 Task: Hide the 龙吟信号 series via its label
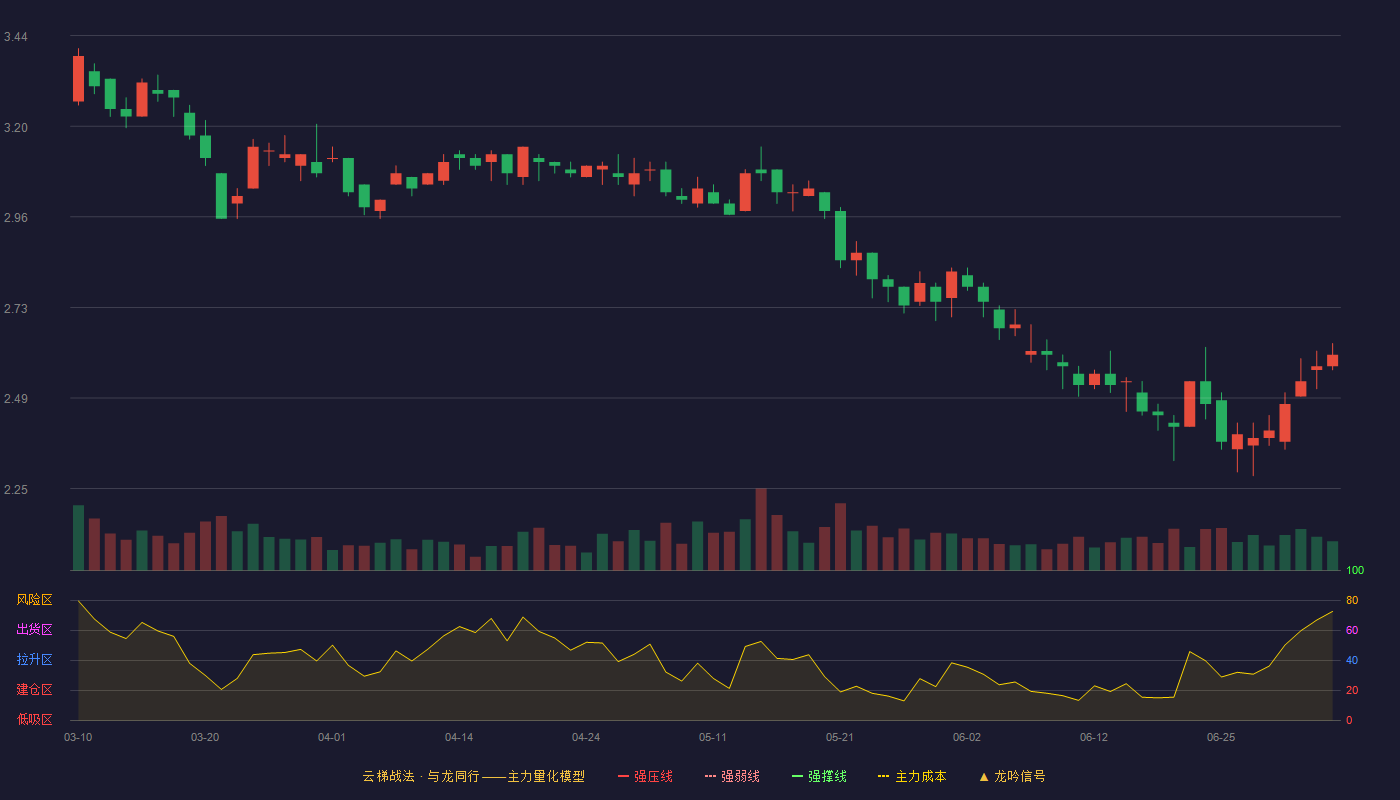[1020, 776]
